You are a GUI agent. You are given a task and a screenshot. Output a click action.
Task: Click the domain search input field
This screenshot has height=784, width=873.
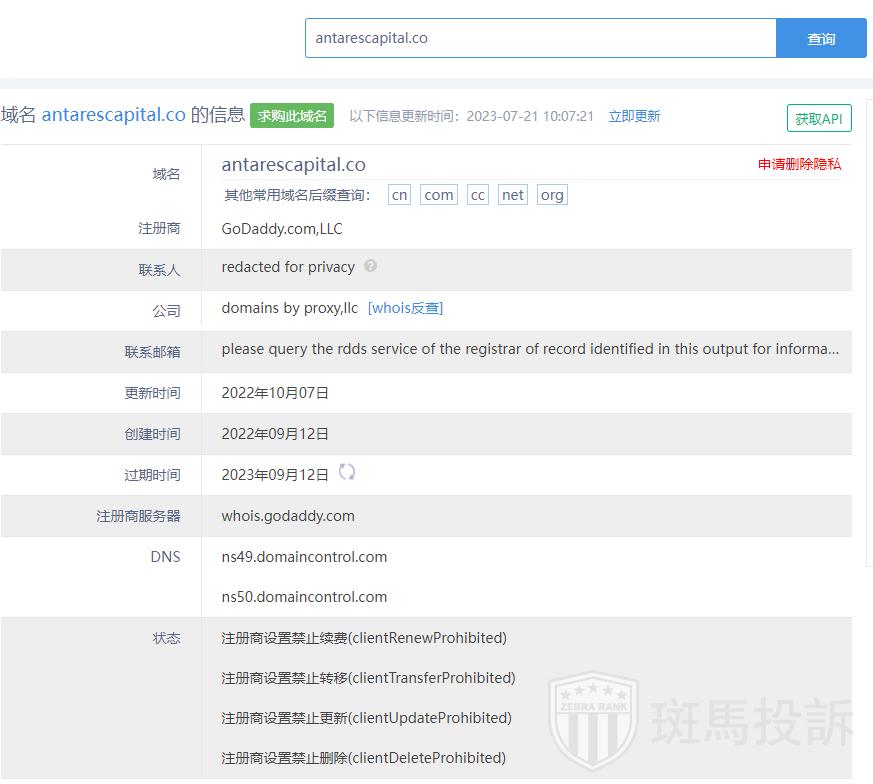coord(540,38)
